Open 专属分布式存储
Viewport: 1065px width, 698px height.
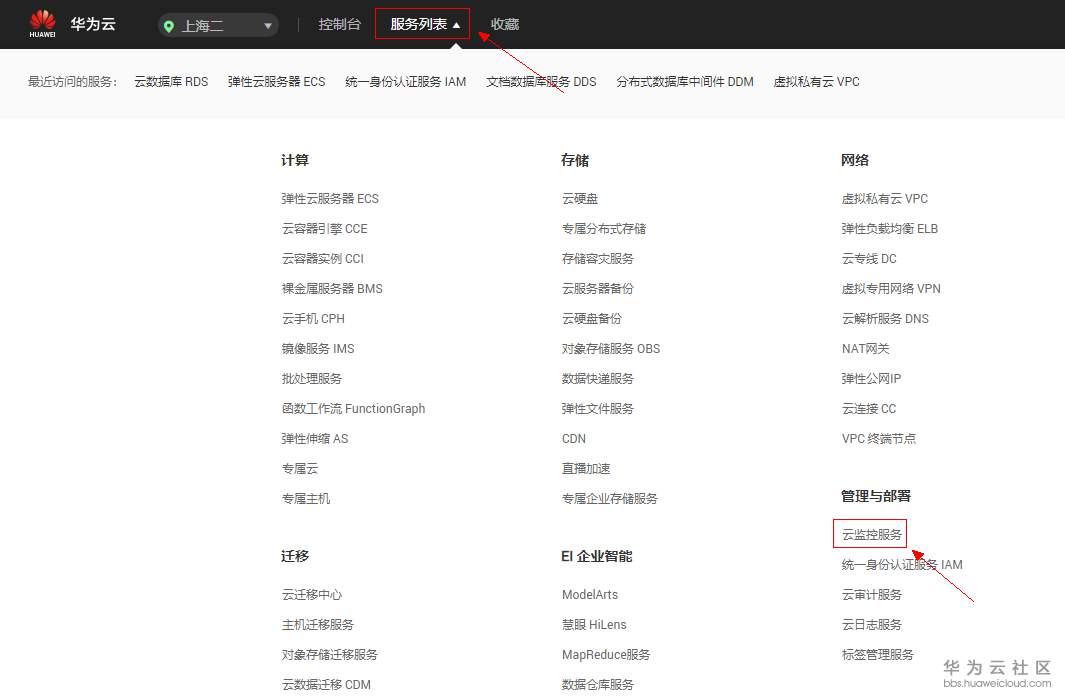(x=604, y=229)
